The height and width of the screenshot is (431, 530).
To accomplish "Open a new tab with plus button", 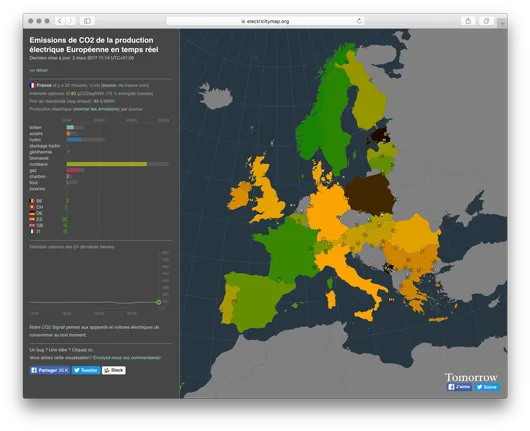I will click(502, 23).
